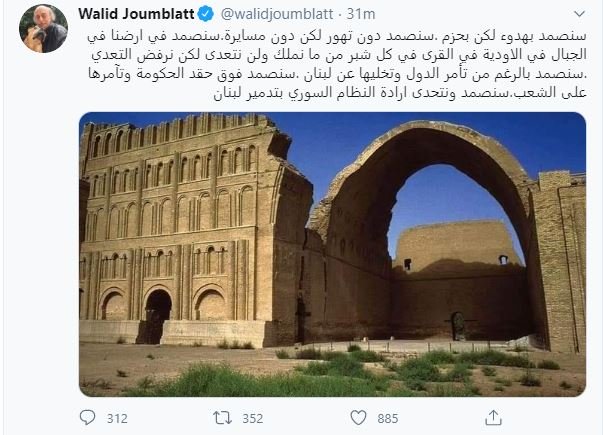
Task: Visit the @walidjoumblatt handle link
Action: [x=277, y=14]
